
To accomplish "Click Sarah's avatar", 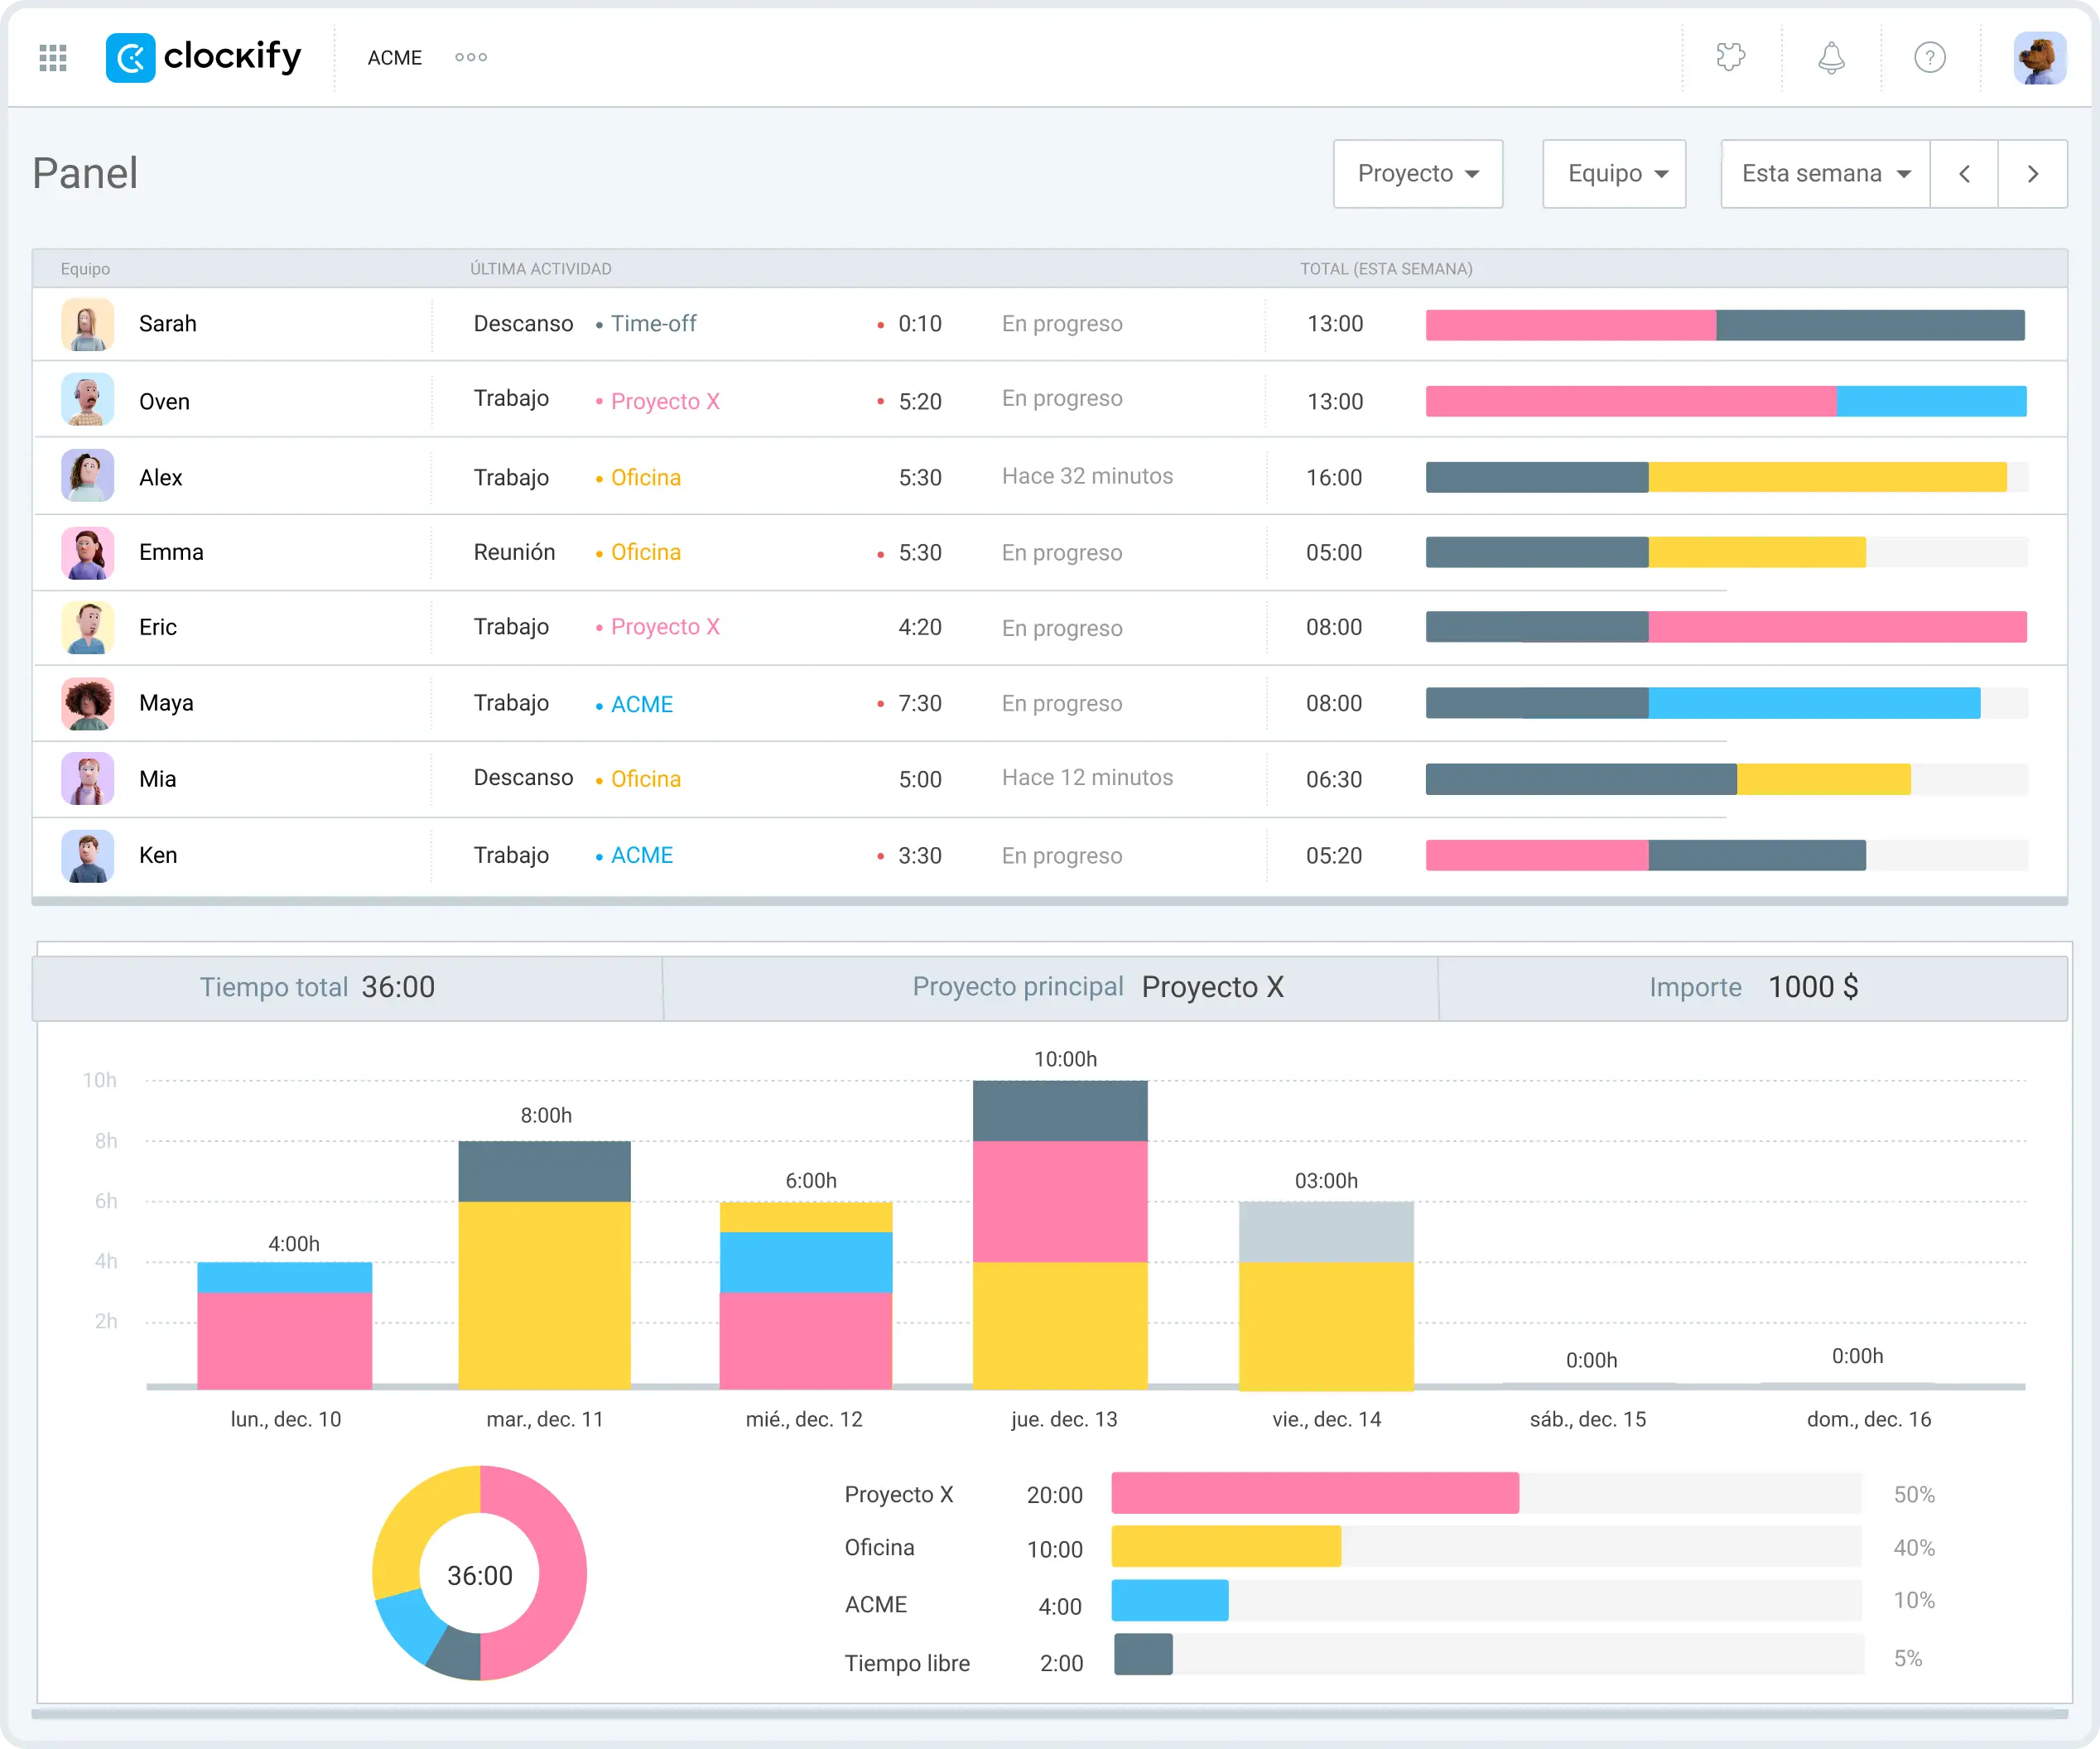I will pyautogui.click(x=88, y=324).
